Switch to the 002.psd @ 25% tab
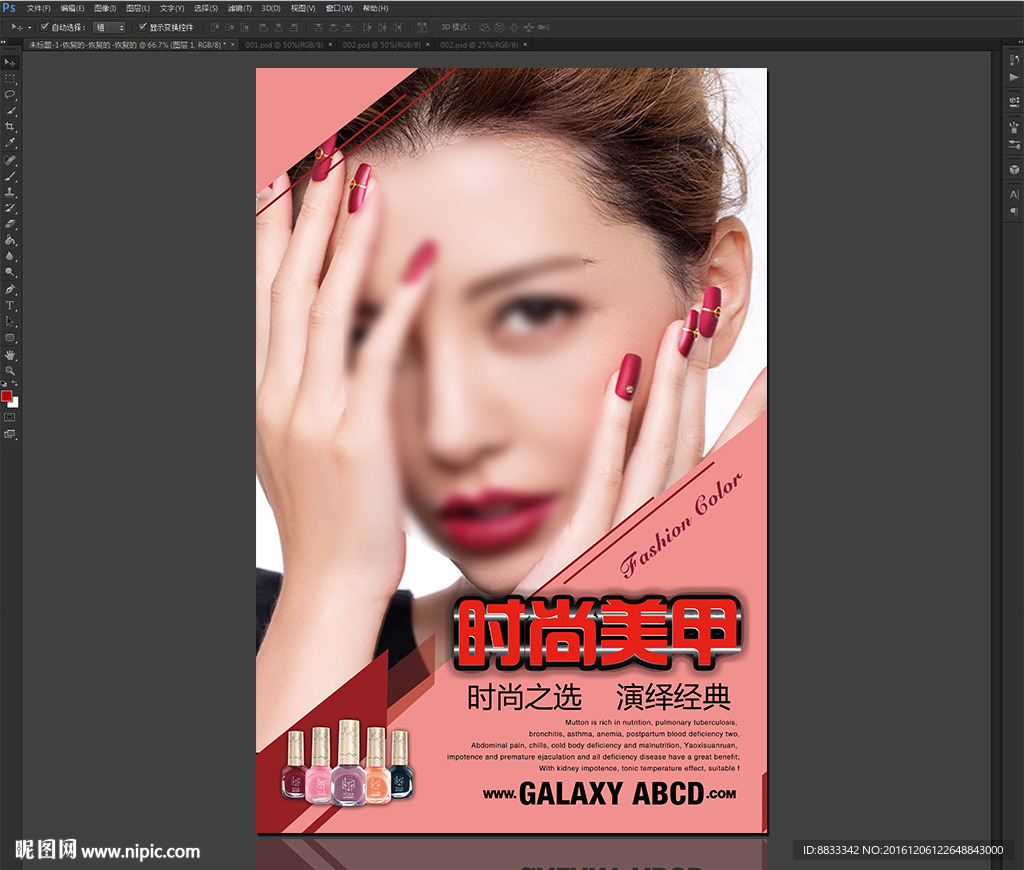 click(479, 44)
